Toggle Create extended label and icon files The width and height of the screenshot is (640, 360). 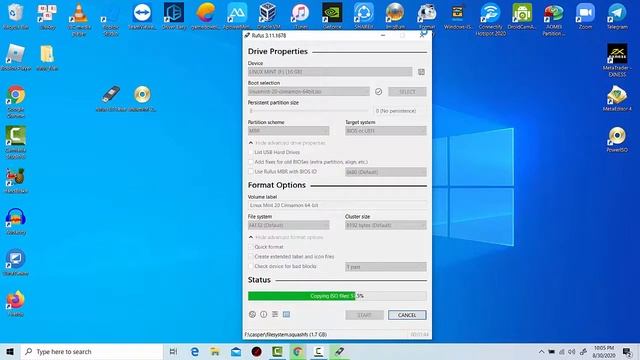pyautogui.click(x=251, y=257)
